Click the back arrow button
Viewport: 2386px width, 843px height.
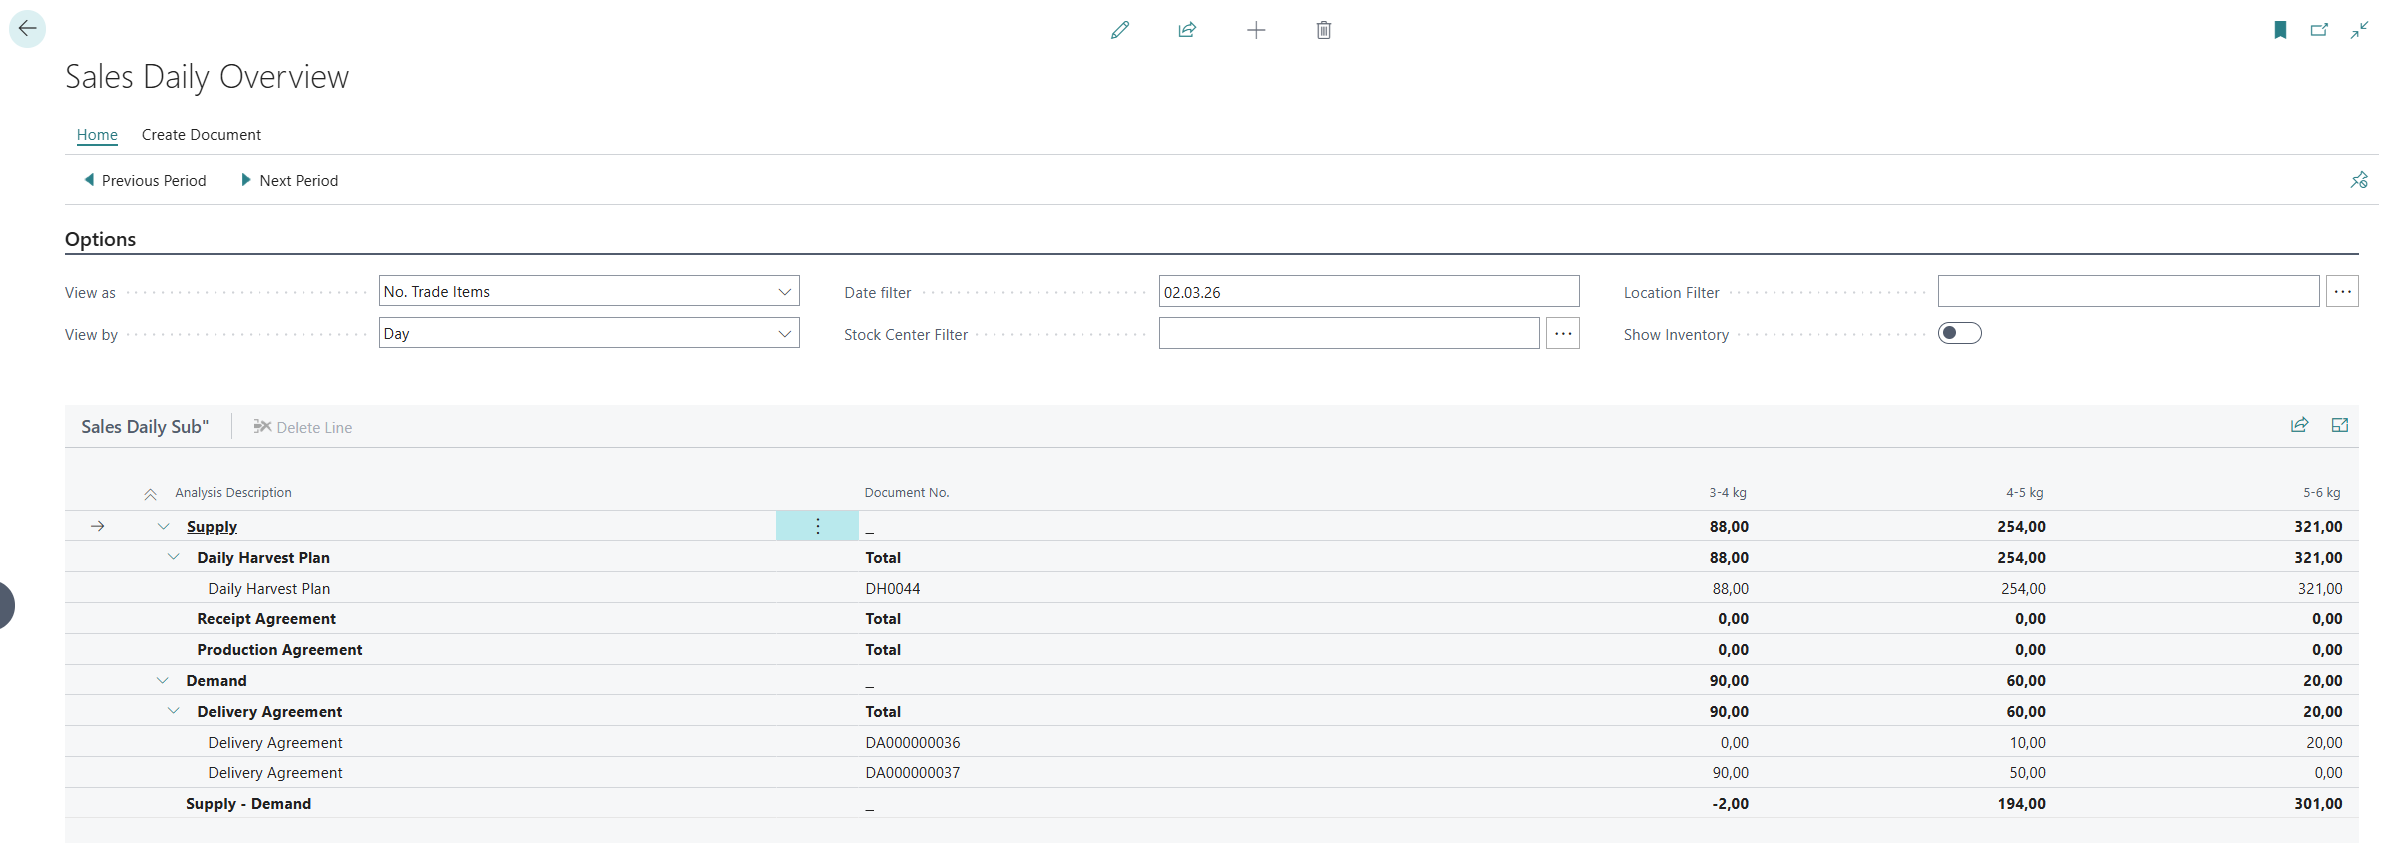pyautogui.click(x=27, y=29)
